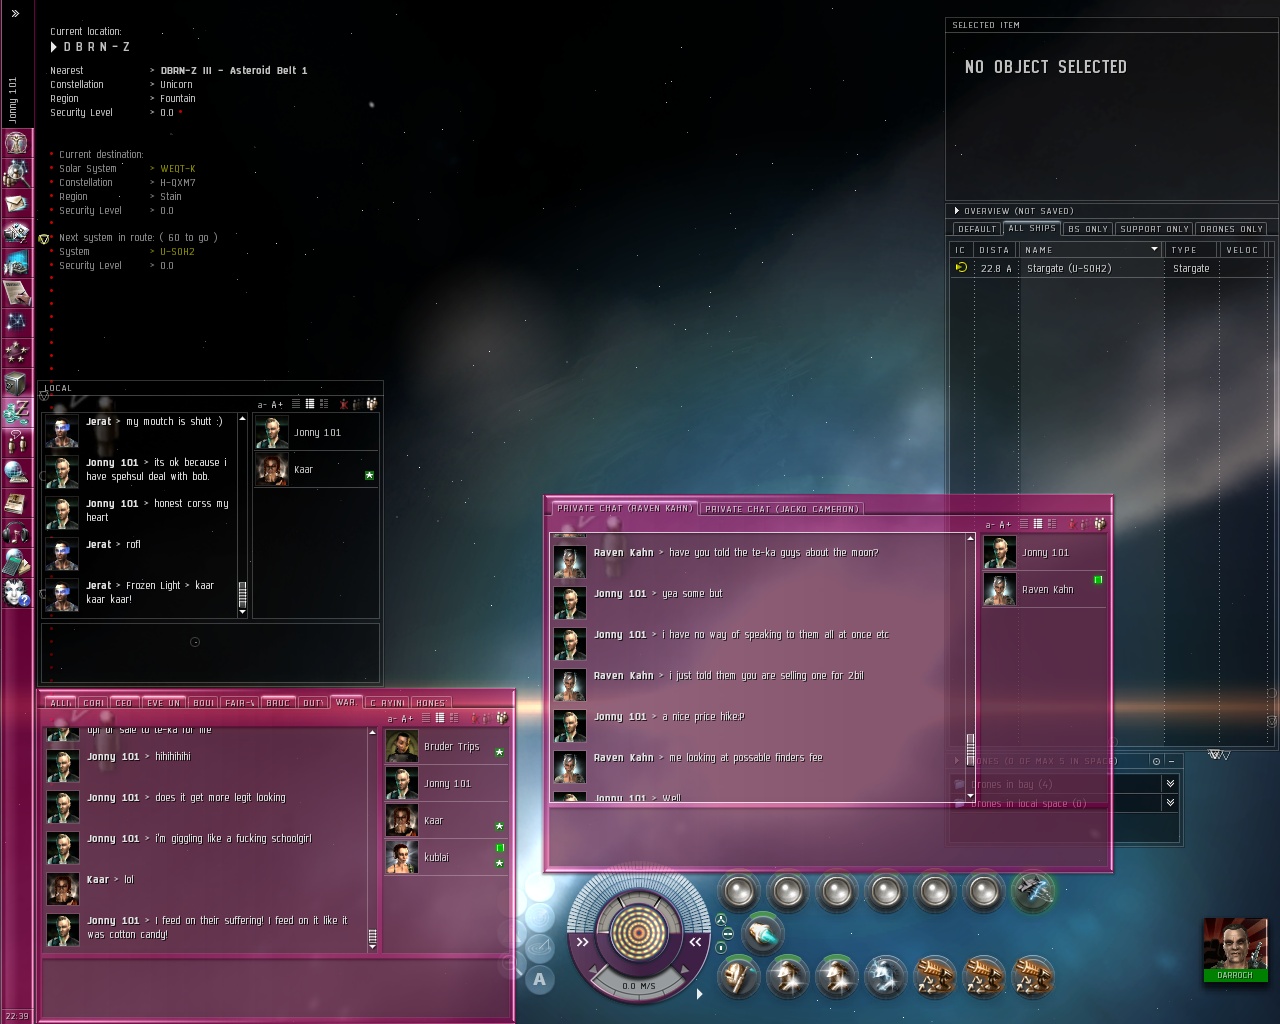Image resolution: width=1280 pixels, height=1024 pixels.
Task: Select Raven Kahn in Private Chat member list
Action: (1045, 590)
